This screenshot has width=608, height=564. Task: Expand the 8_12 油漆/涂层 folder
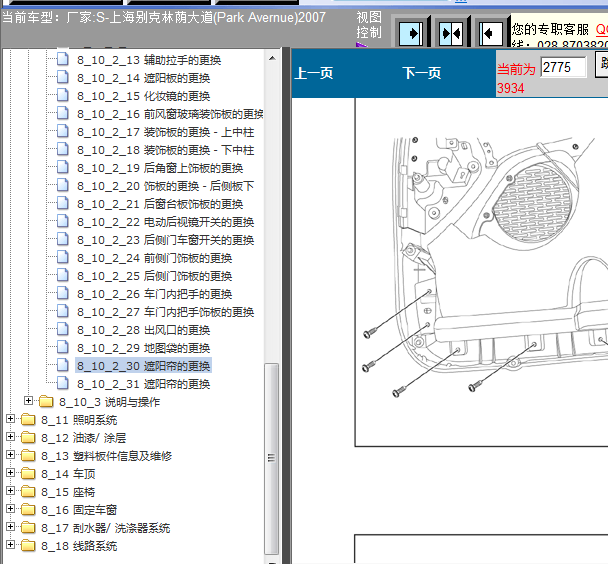10,437
